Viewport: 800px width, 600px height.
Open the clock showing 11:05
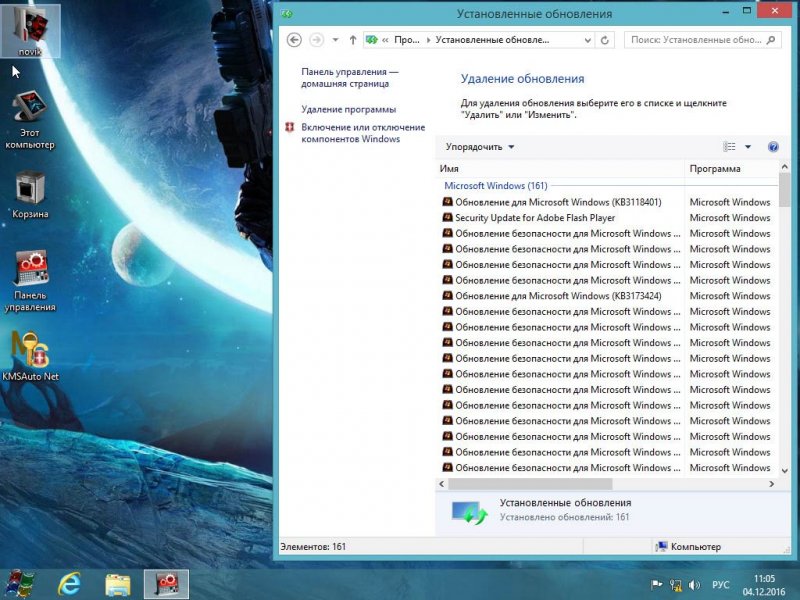(764, 585)
